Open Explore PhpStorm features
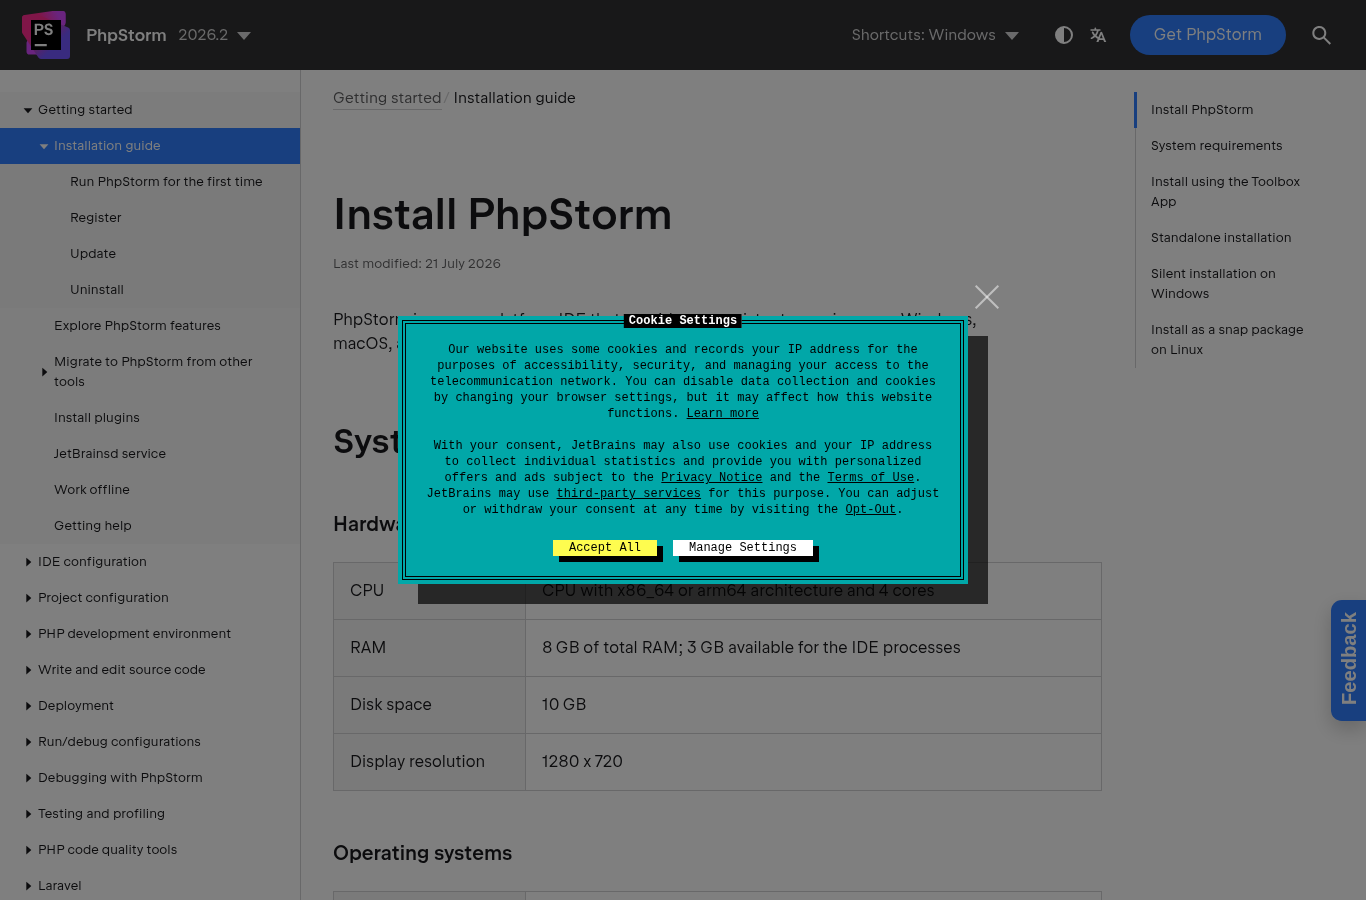Screen dimensions: 1366x900 point(137,326)
